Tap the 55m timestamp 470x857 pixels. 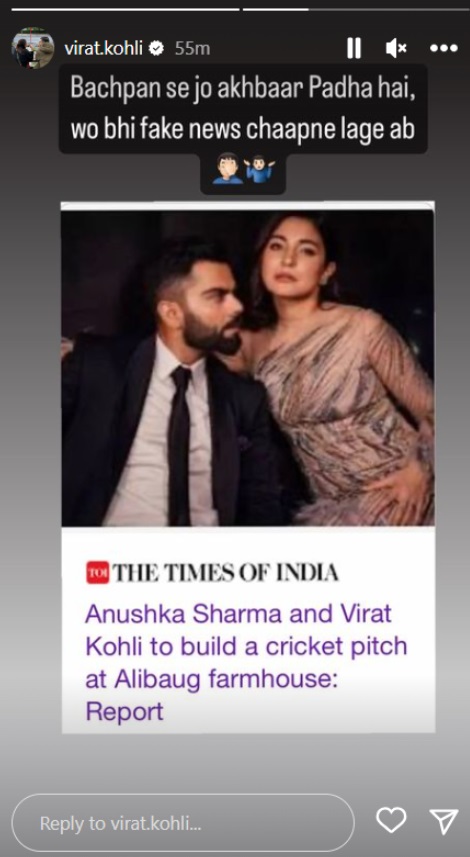[192, 49]
